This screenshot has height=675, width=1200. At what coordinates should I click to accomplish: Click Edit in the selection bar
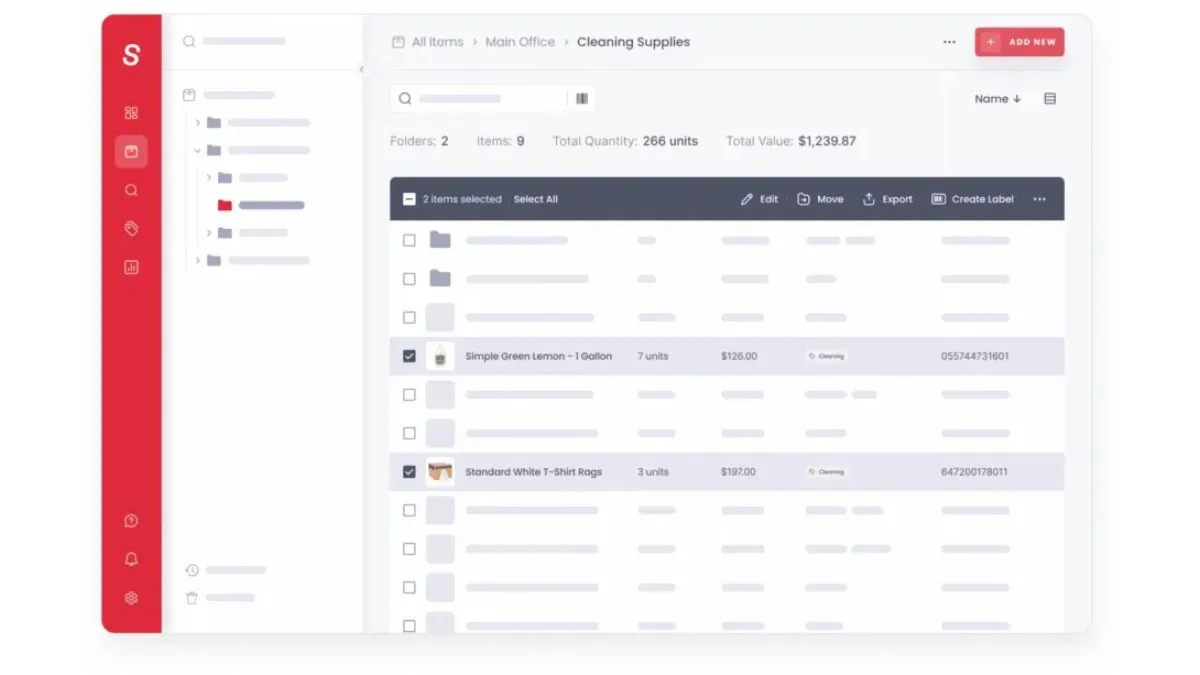(759, 199)
